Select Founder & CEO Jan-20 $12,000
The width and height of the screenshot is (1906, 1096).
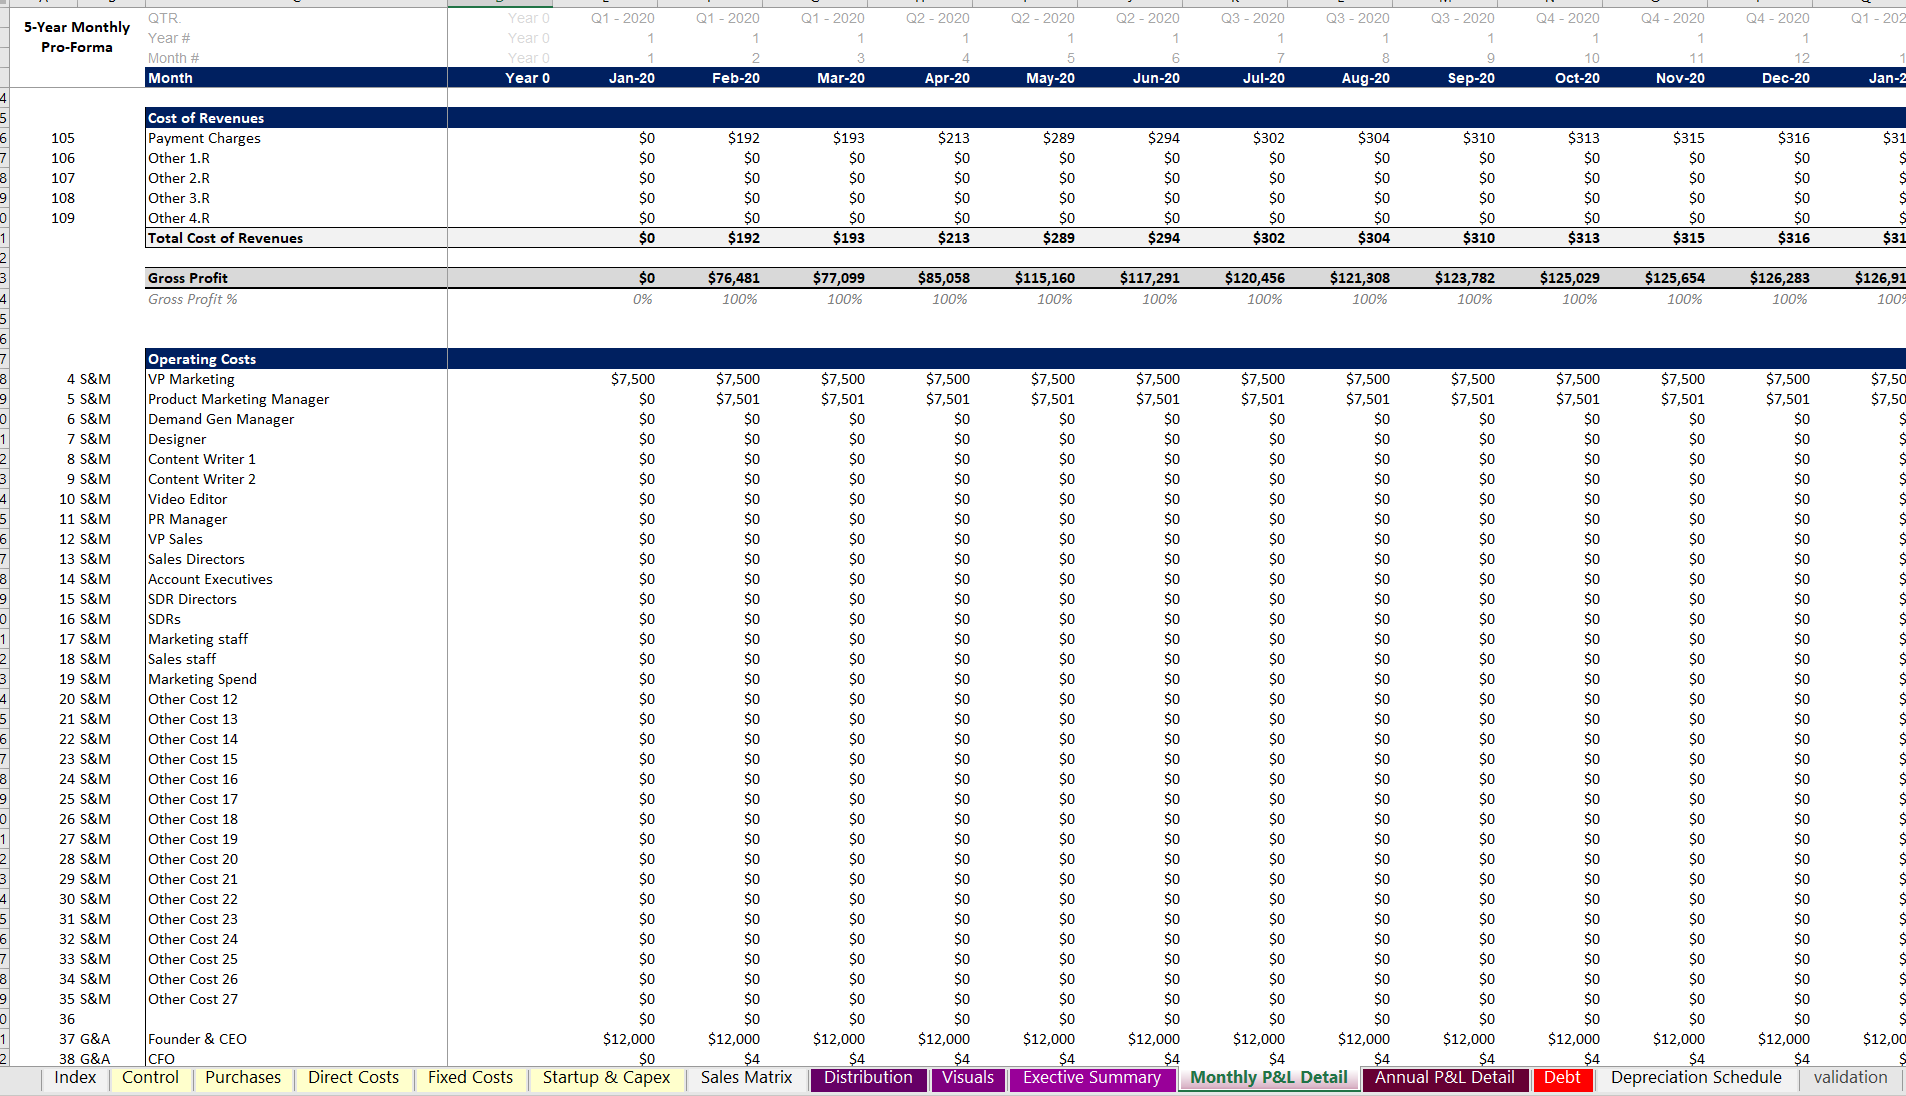(629, 1039)
